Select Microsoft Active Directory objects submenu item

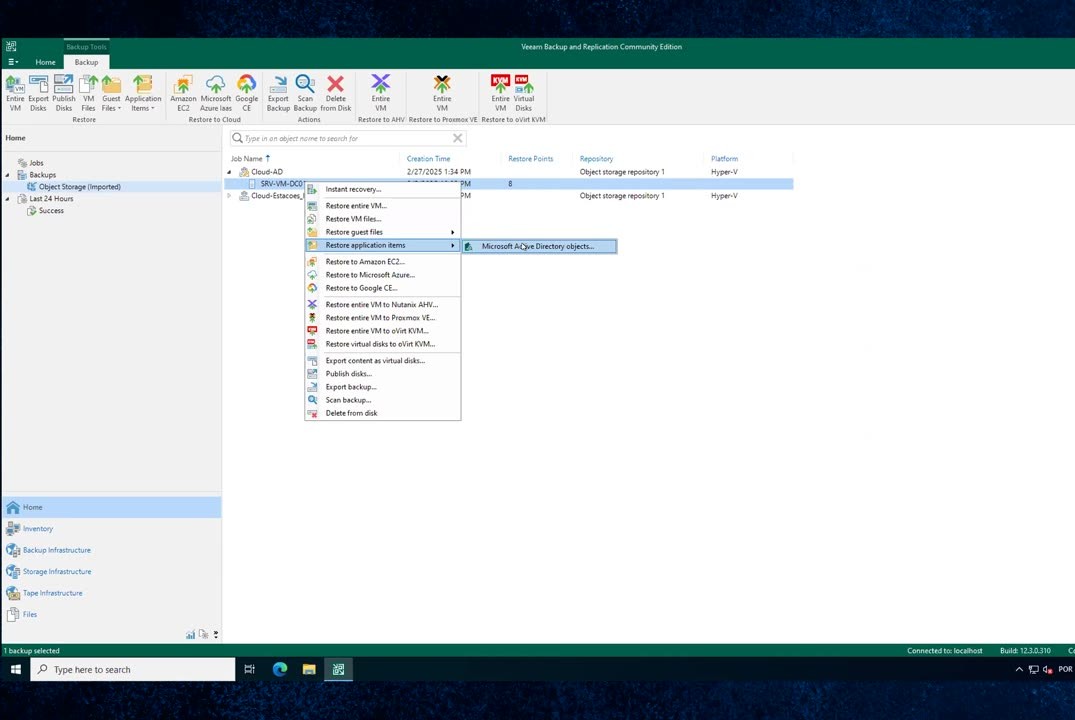[539, 246]
